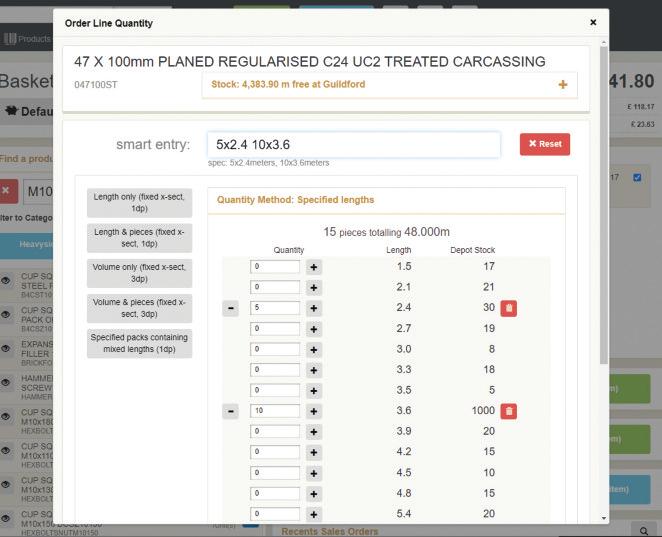
Task: Decrease quantity for 2.4 length
Action: [x=231, y=308]
